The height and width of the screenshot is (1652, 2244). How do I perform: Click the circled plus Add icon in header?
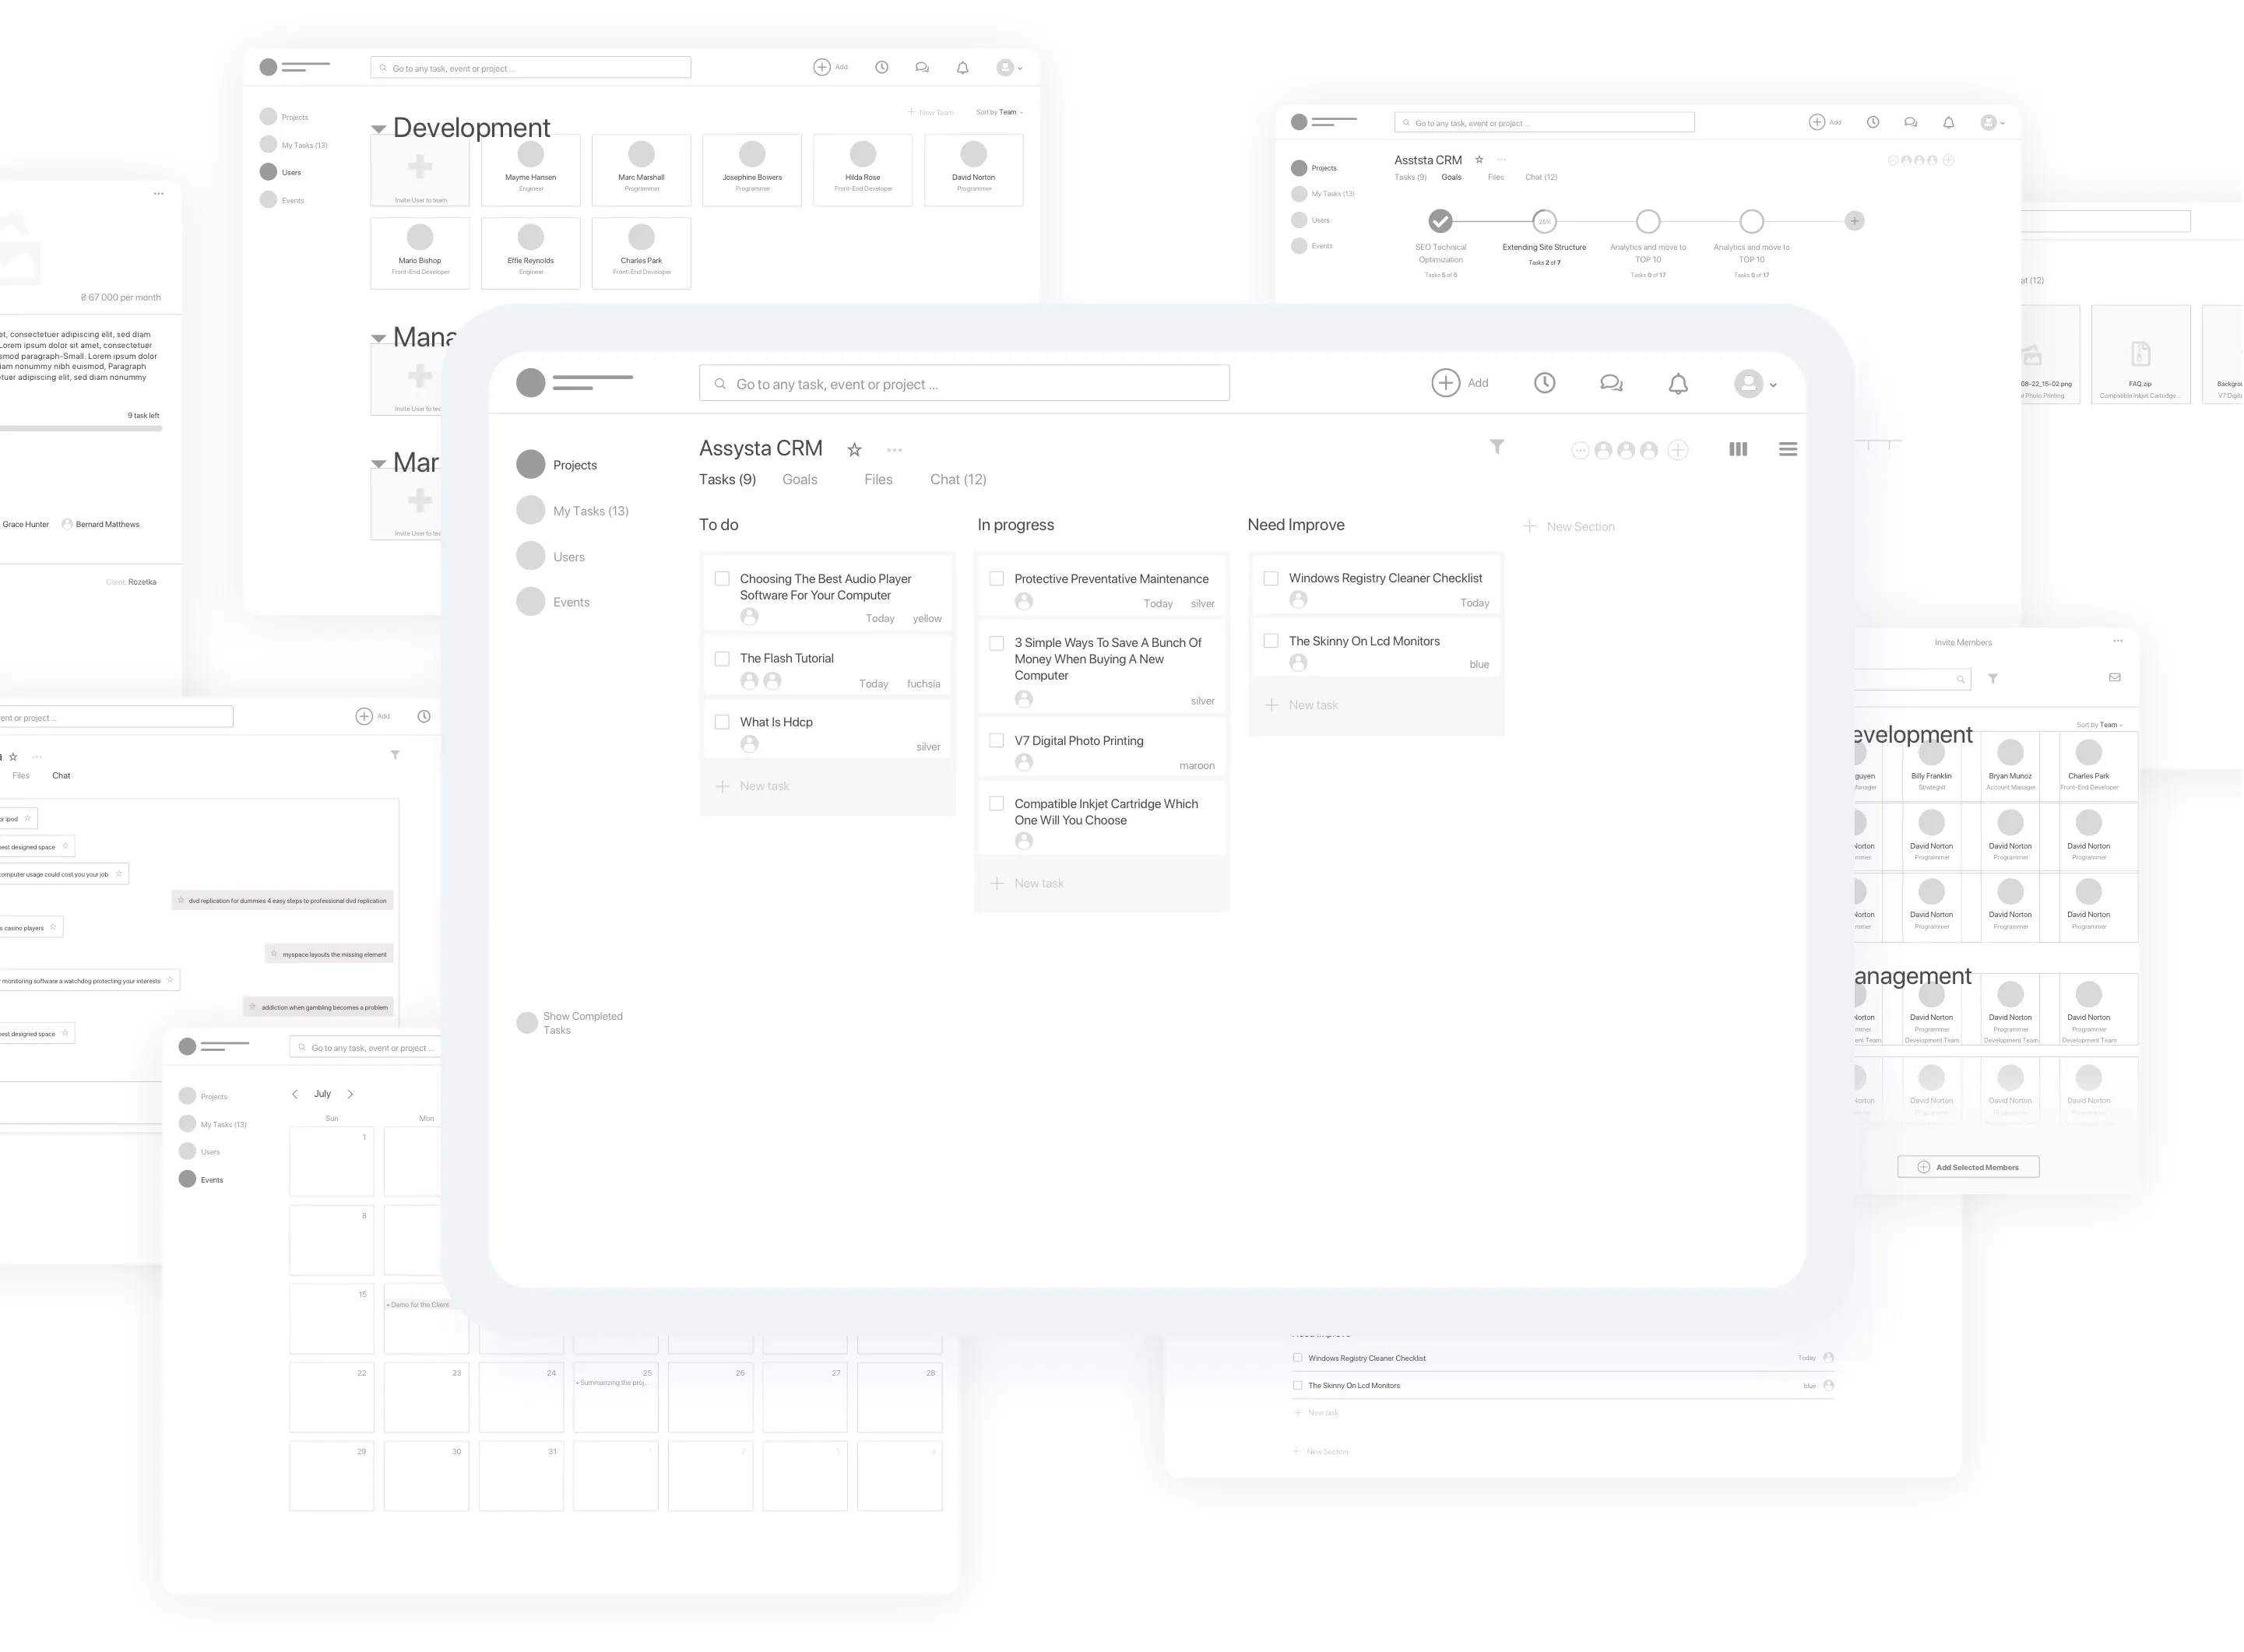click(x=1445, y=383)
